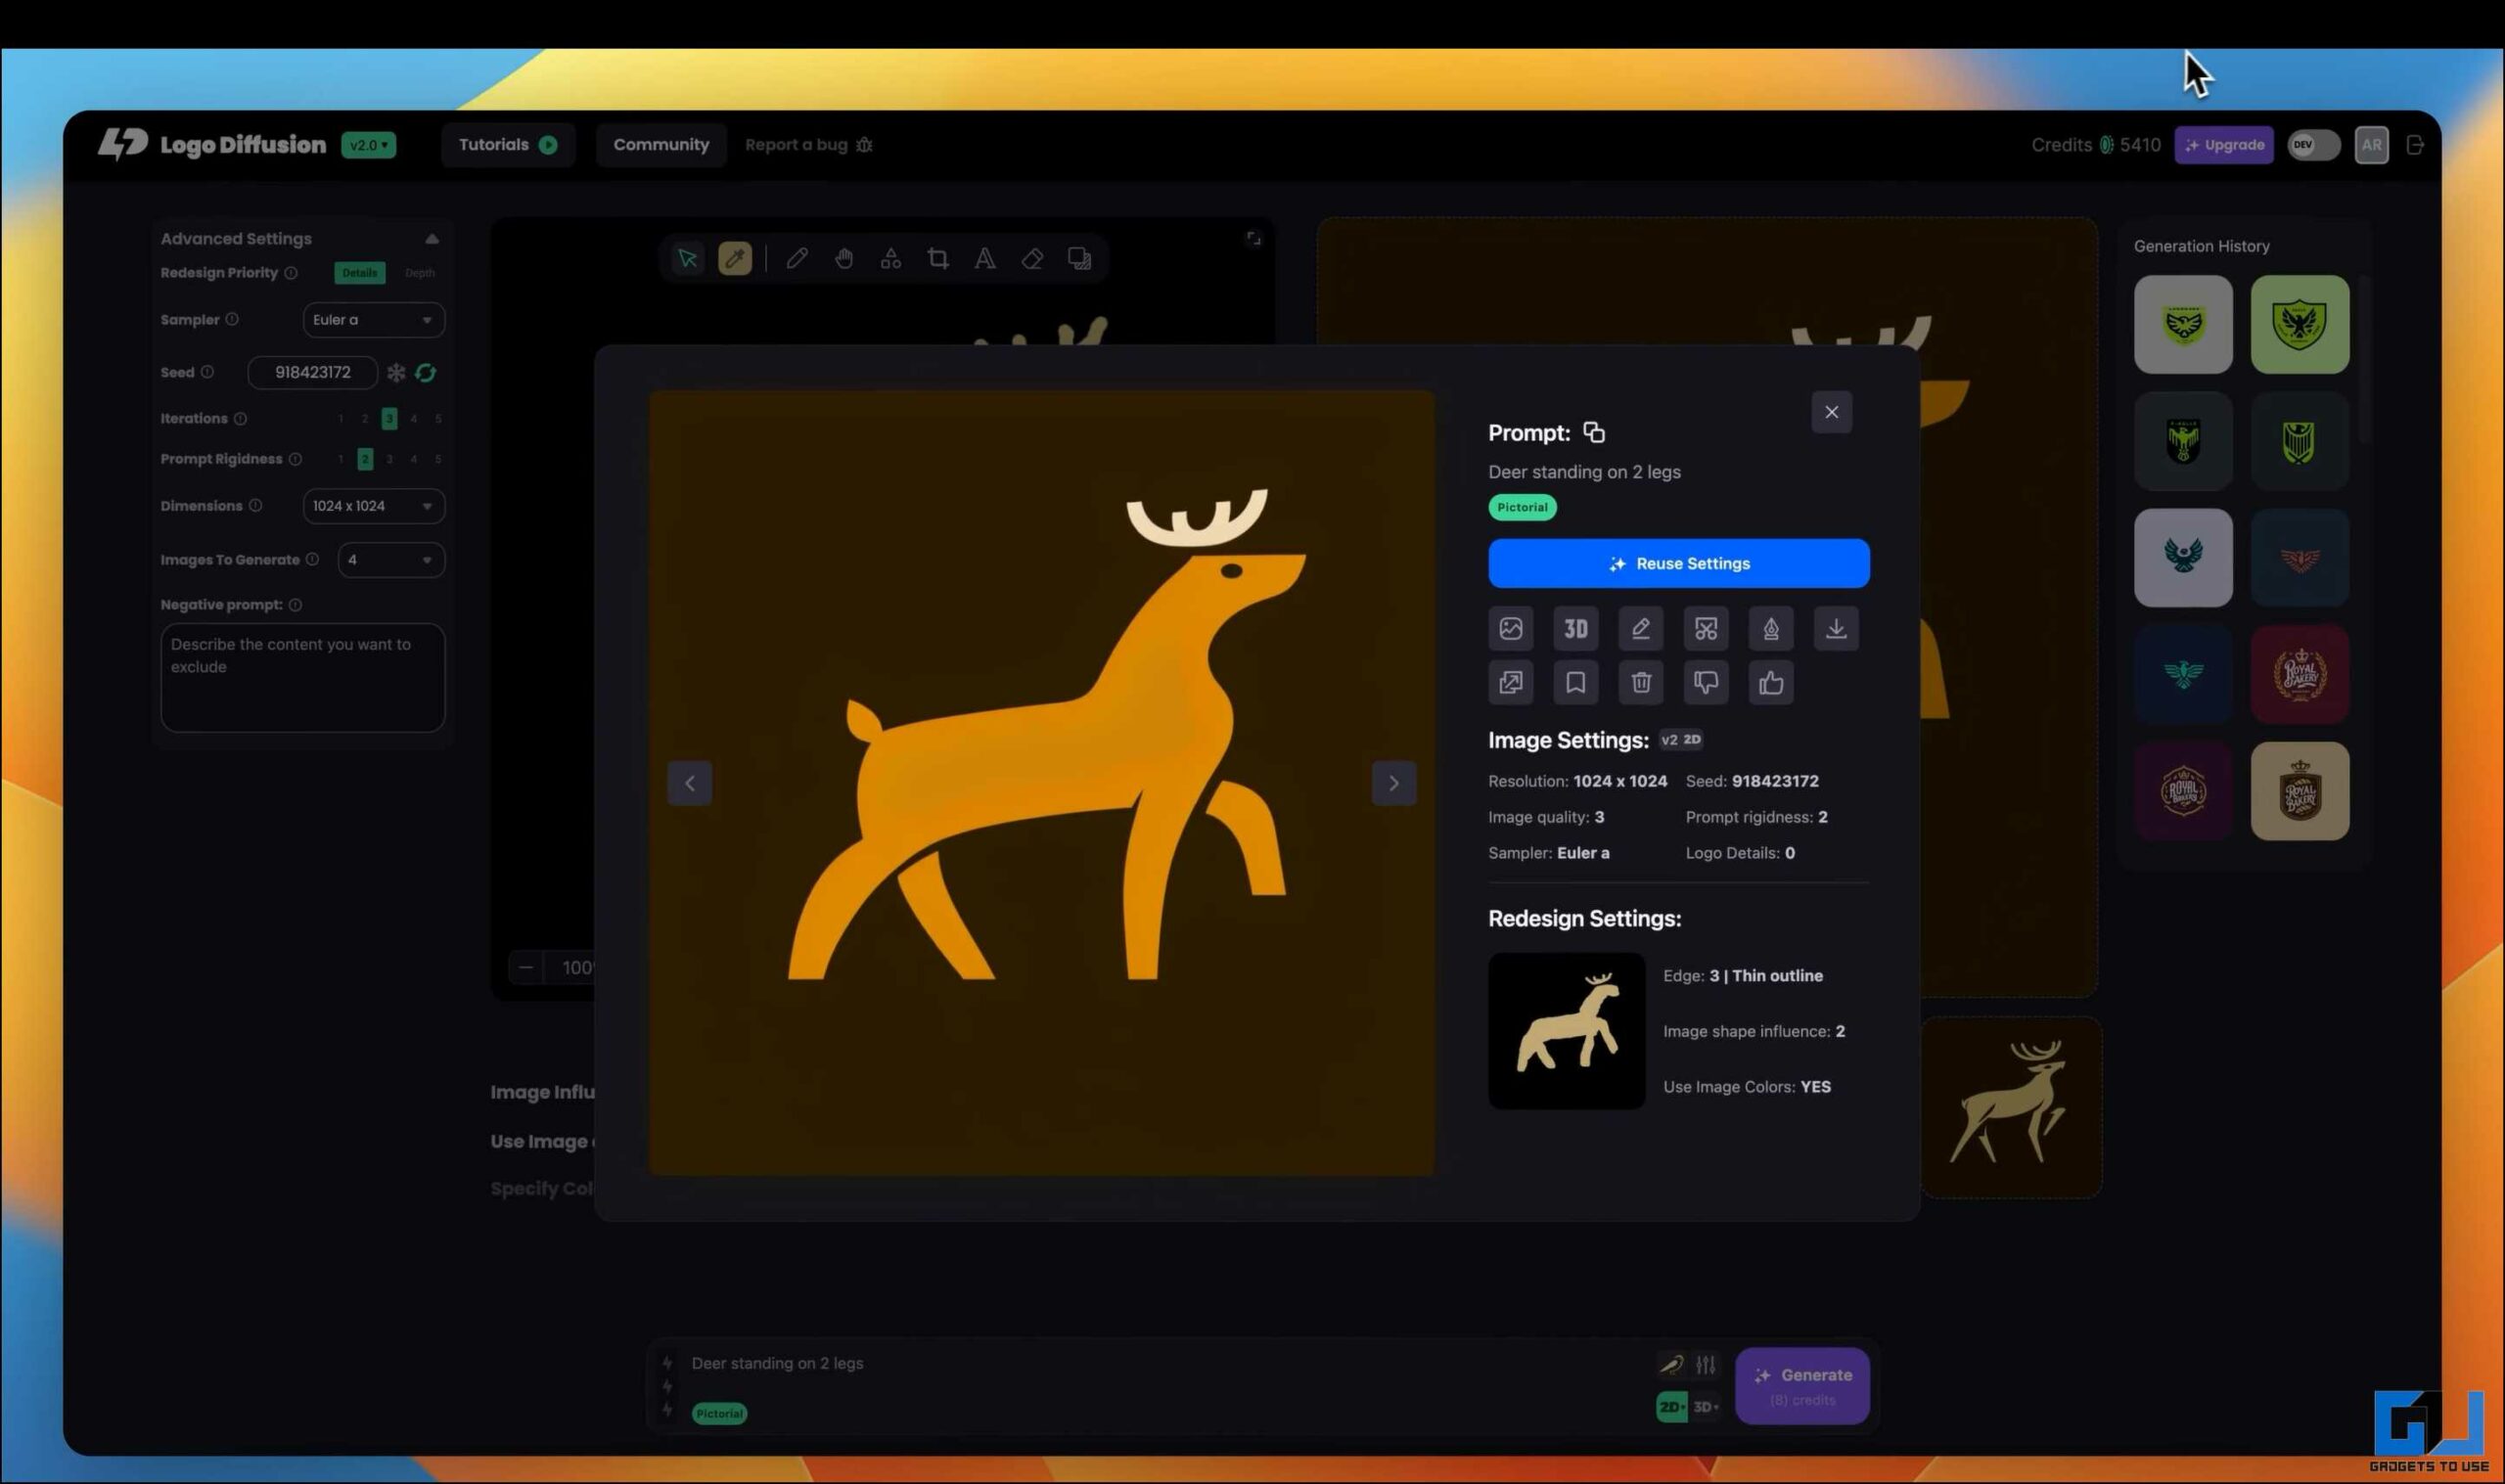This screenshot has width=2505, height=1484.
Task: Set Prompt Rigidness to 3
Action: 389,459
